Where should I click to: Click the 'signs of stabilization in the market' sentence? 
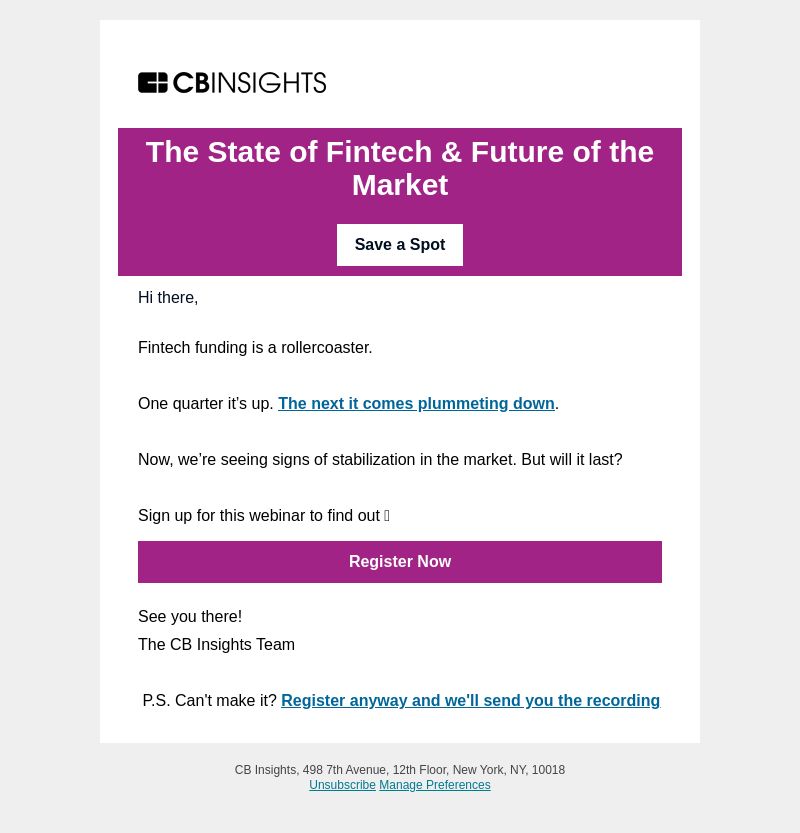tap(380, 460)
